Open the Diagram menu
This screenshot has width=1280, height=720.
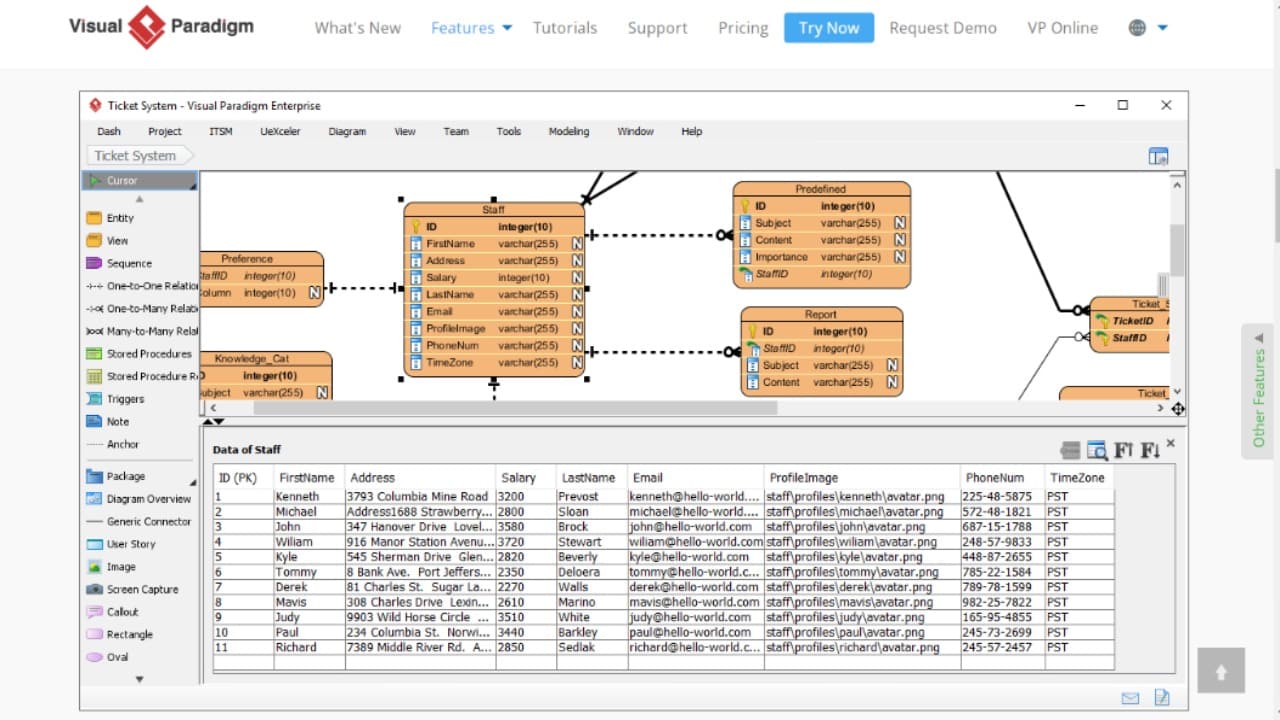(347, 131)
